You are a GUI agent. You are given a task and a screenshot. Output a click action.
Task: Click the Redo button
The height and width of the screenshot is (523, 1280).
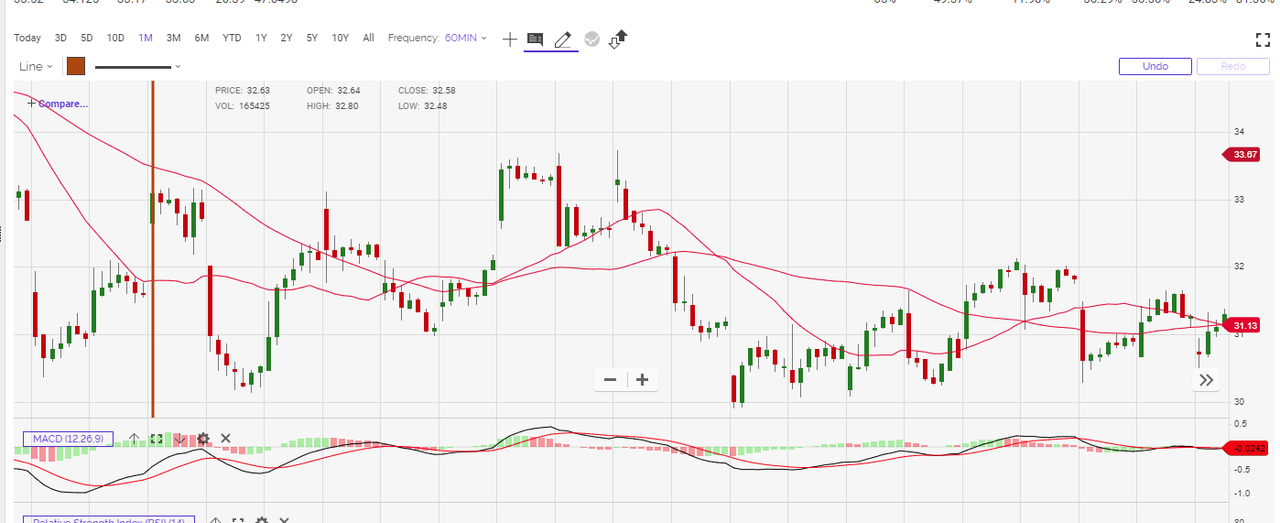click(1233, 66)
